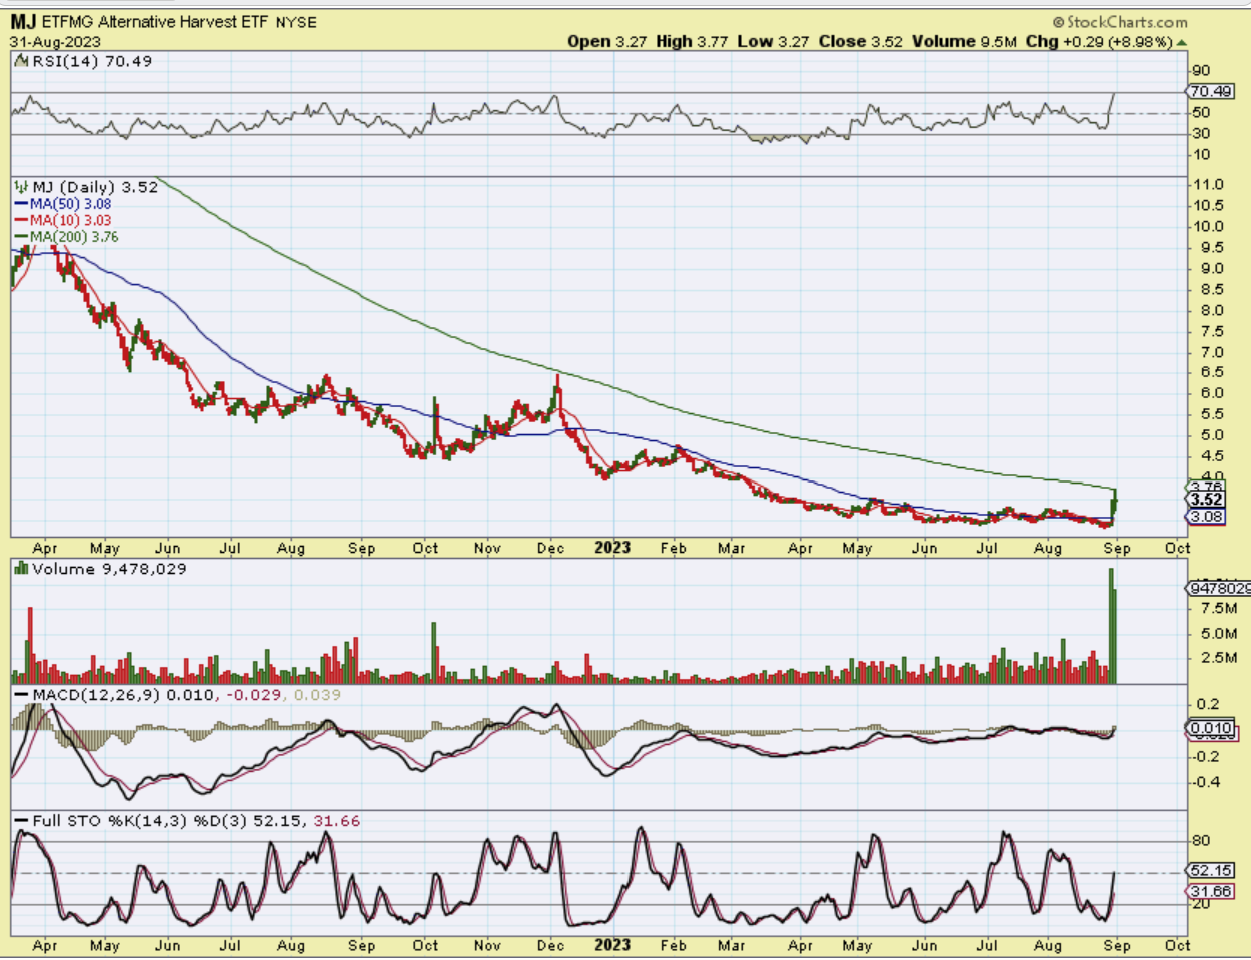Click the Low 3.27 value in header
Viewport: 1251px width, 960px height.
point(772,41)
